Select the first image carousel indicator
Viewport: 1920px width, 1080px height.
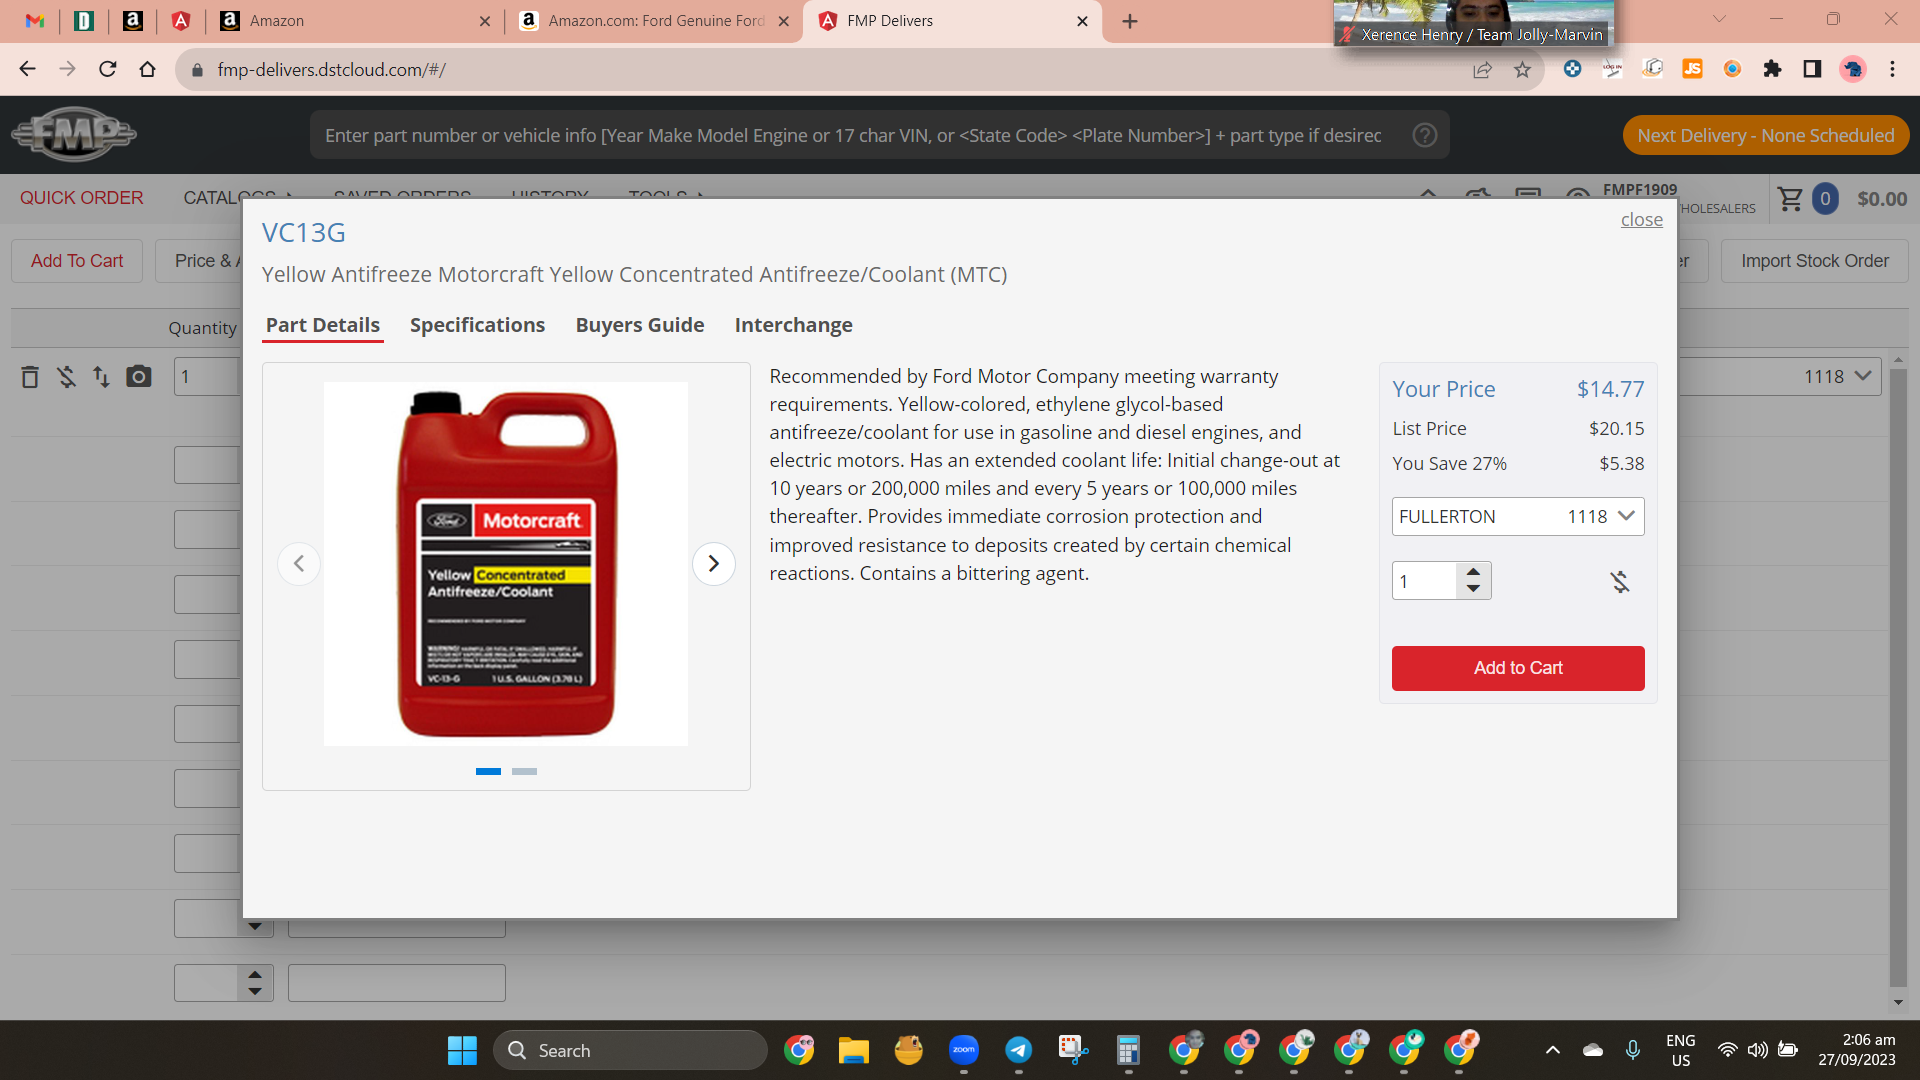pyautogui.click(x=488, y=771)
